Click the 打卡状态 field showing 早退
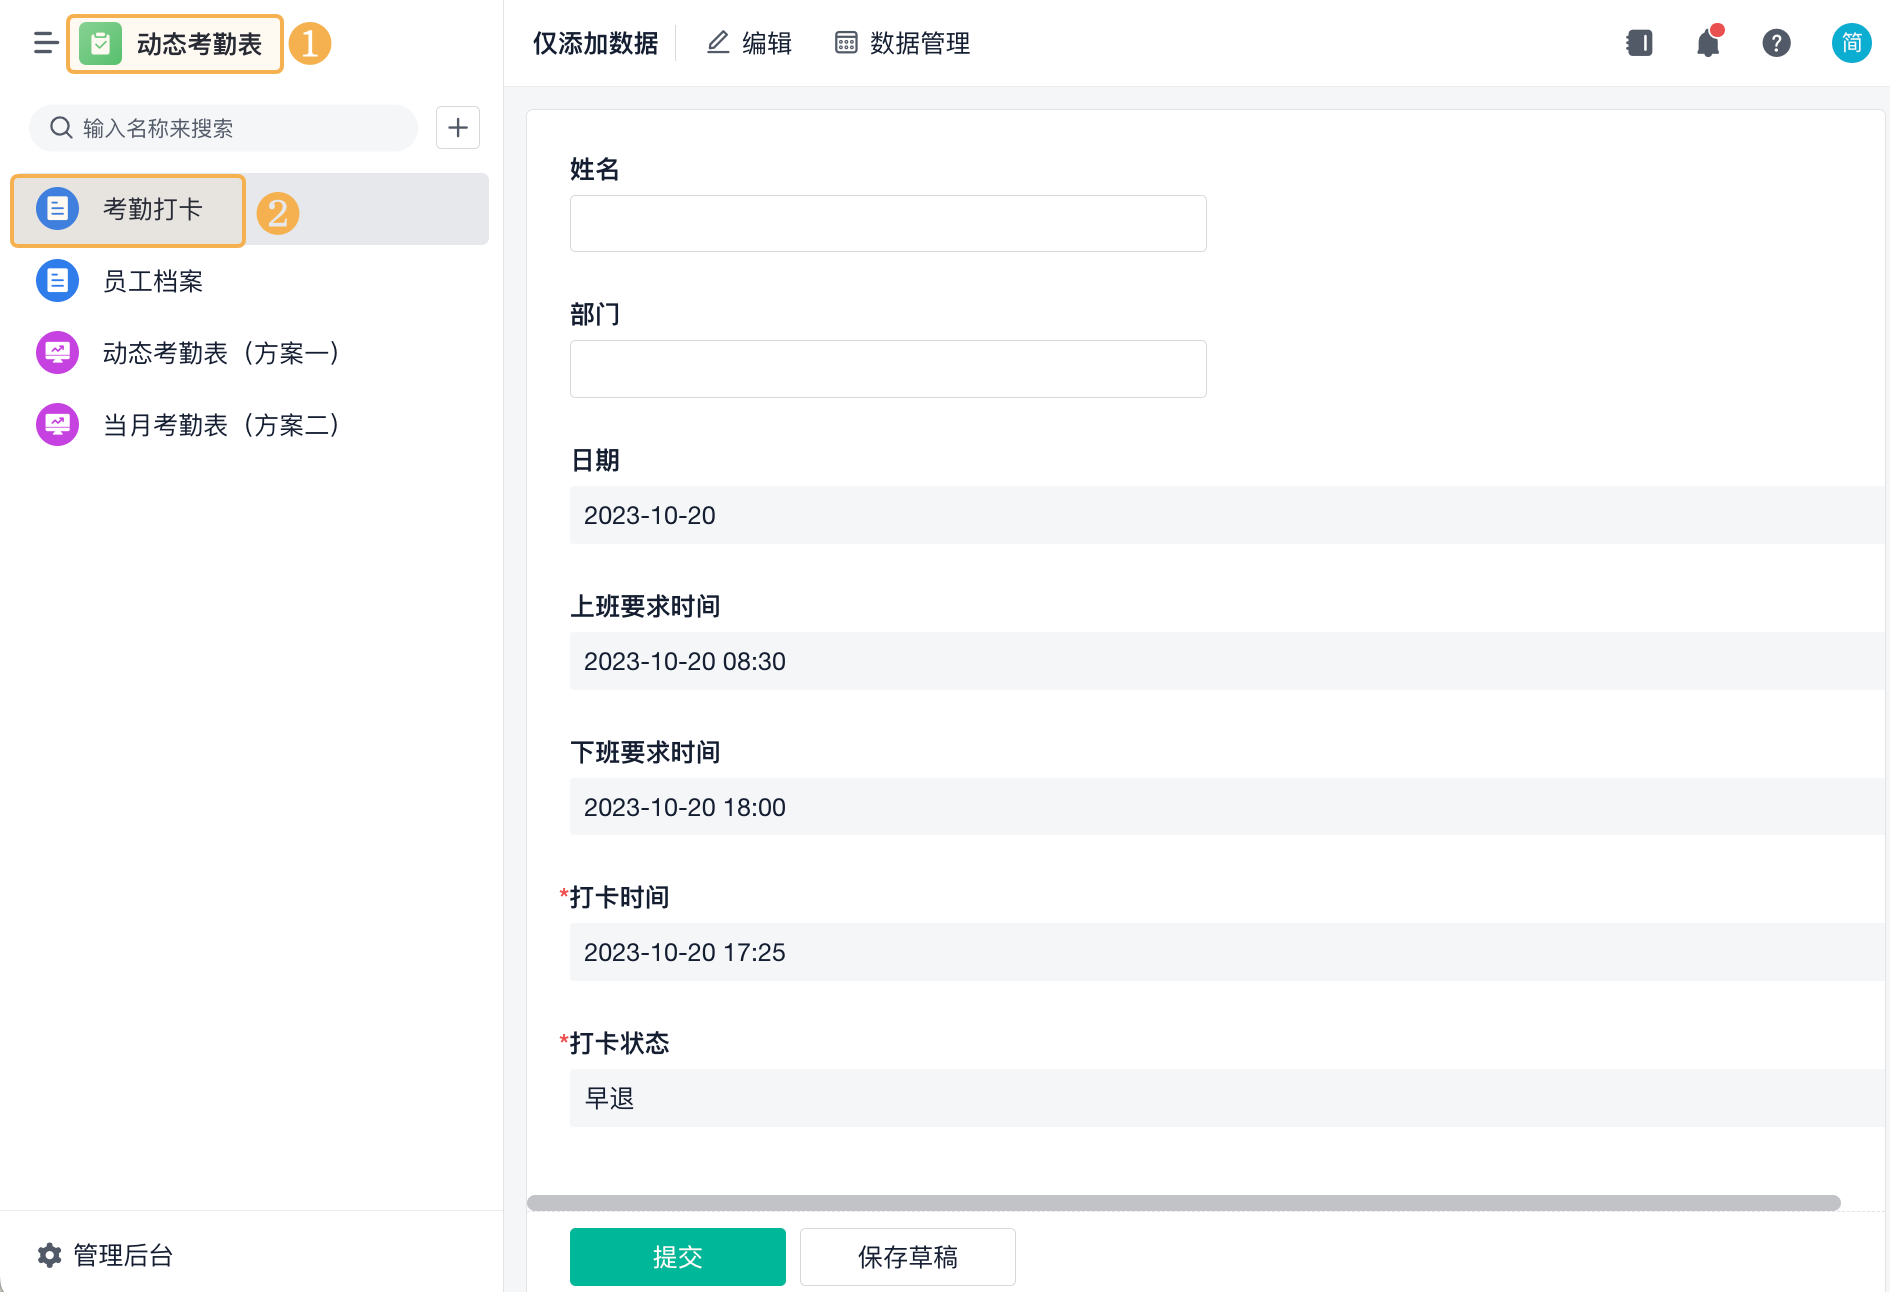Screen dimensions: 1890x1292 [x=1227, y=1098]
